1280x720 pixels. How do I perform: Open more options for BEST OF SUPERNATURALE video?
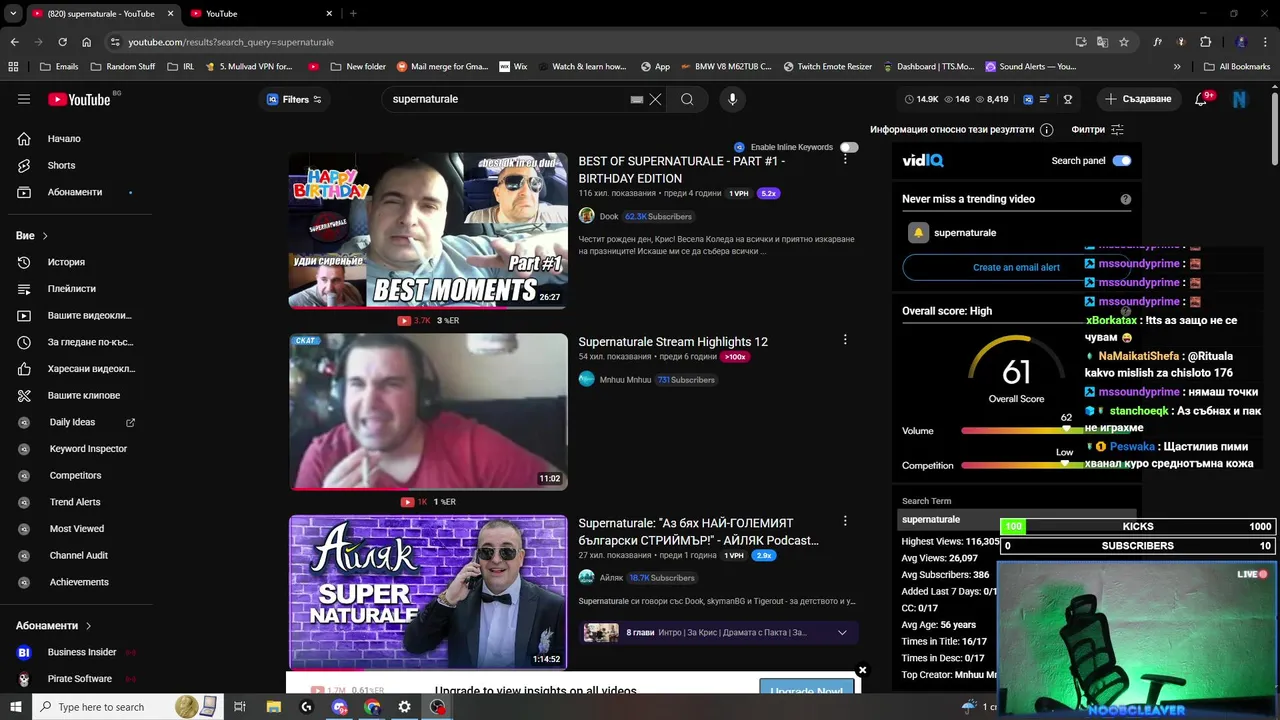845,159
